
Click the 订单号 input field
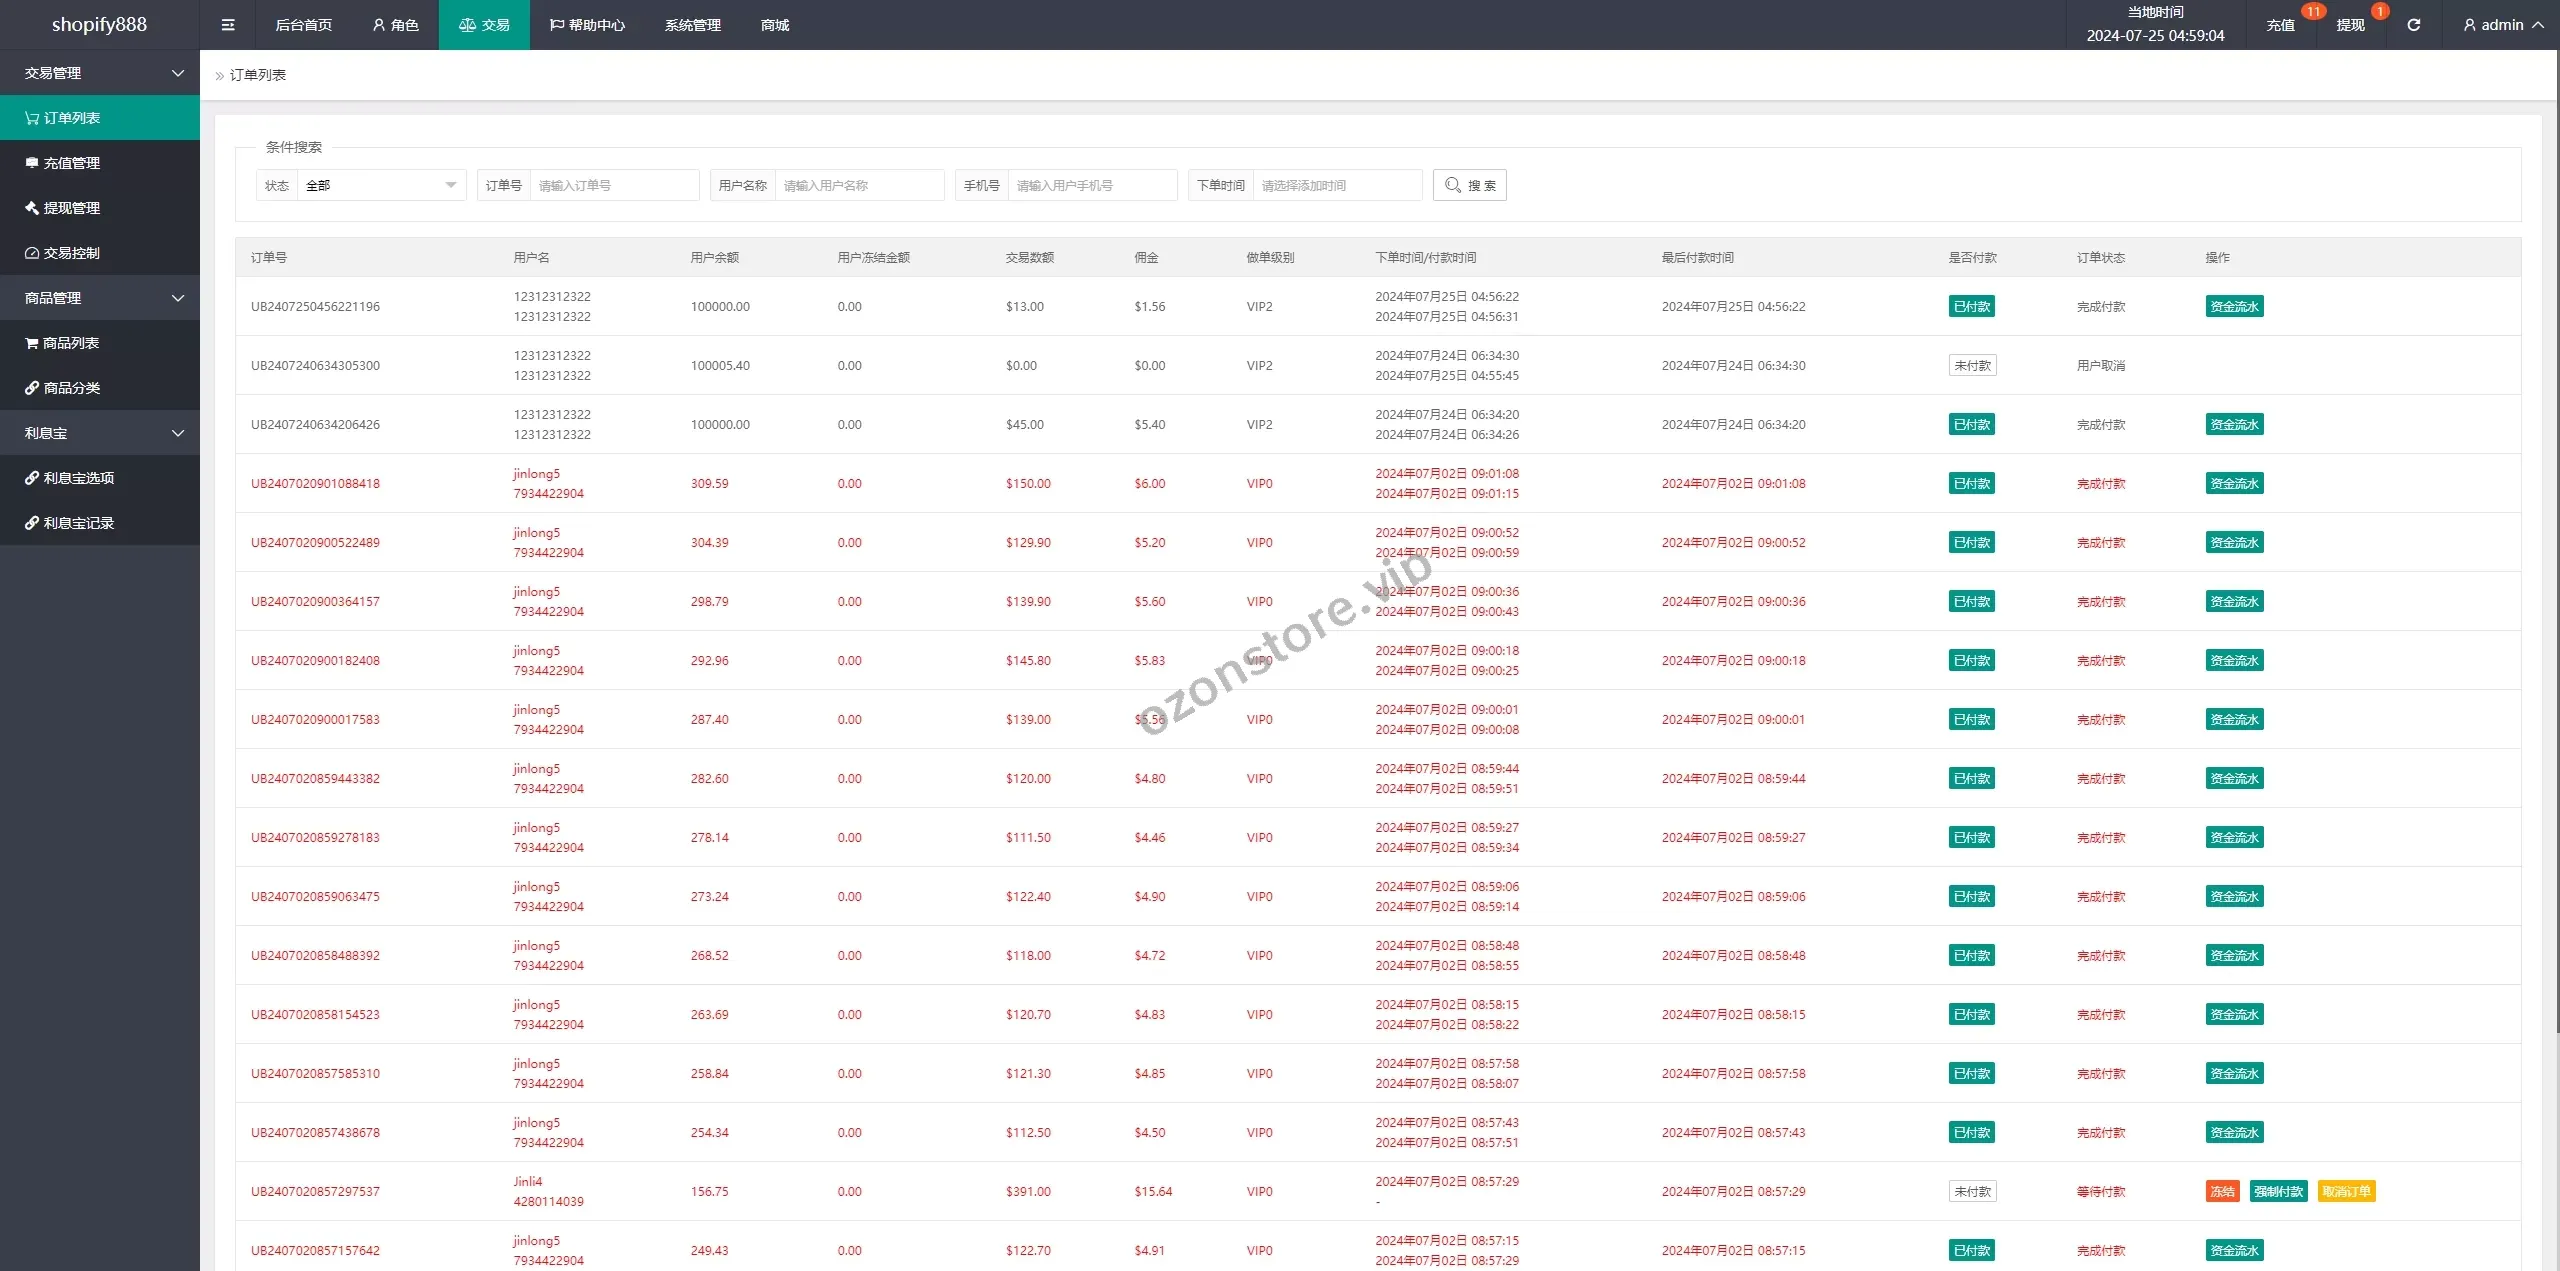coord(614,185)
